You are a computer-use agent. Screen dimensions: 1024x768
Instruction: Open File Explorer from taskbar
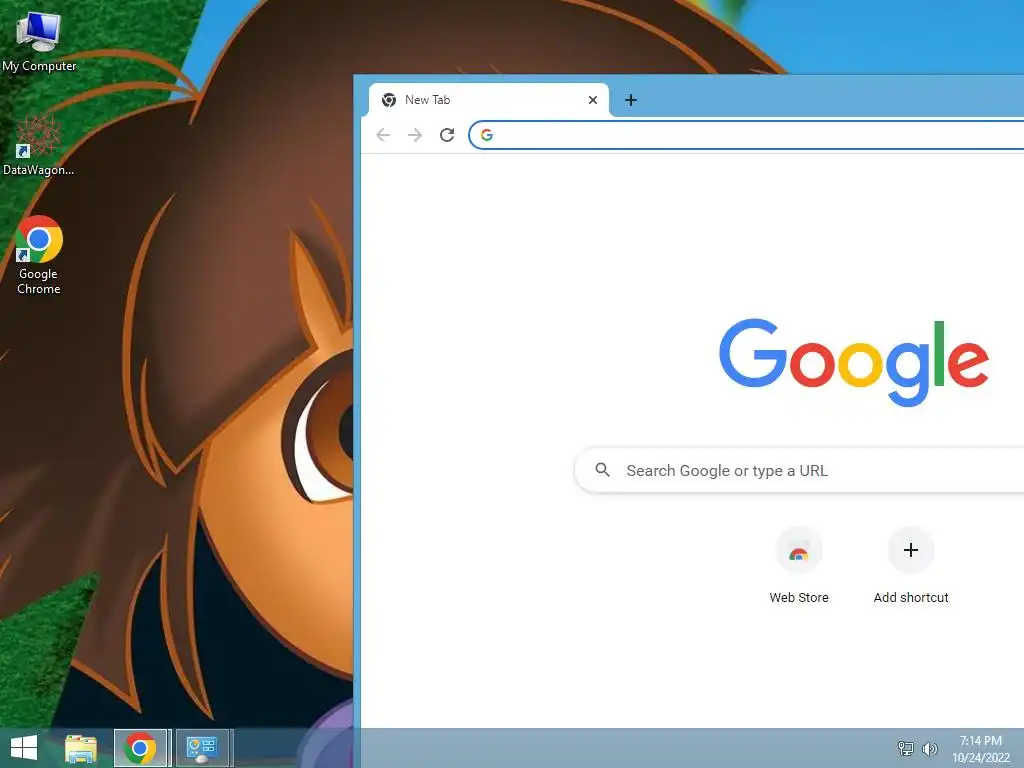tap(81, 748)
